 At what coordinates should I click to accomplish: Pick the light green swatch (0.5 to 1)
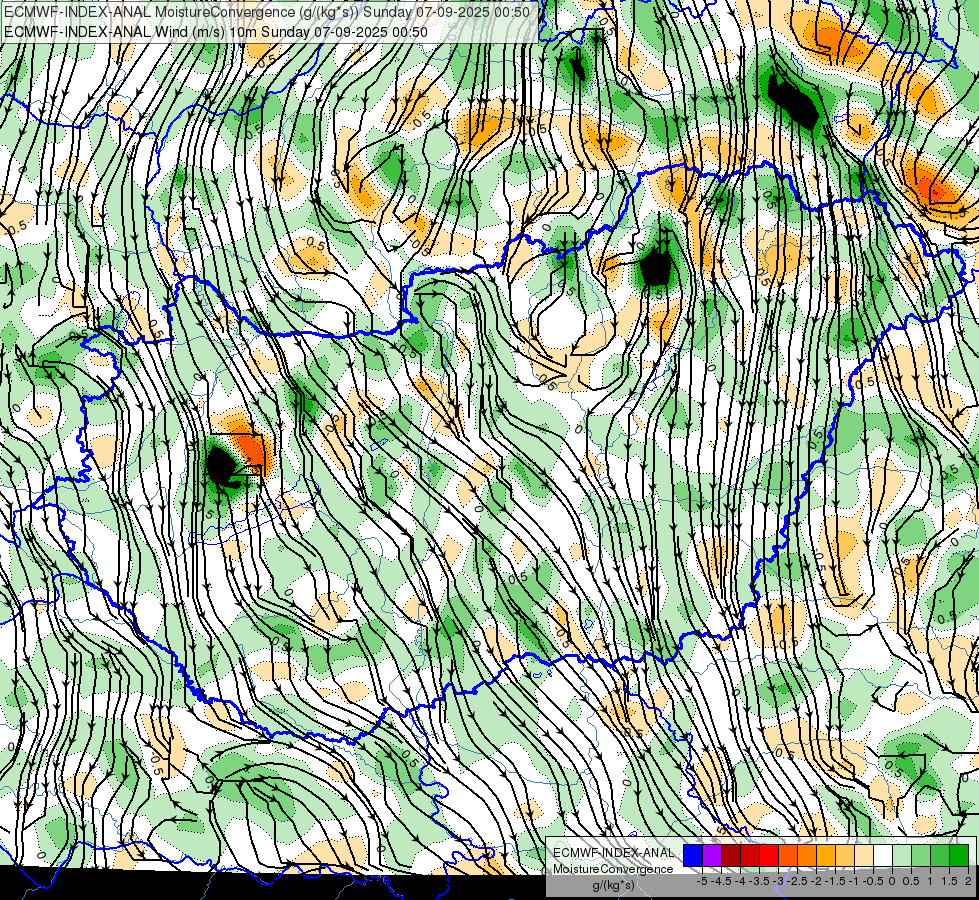(x=921, y=856)
